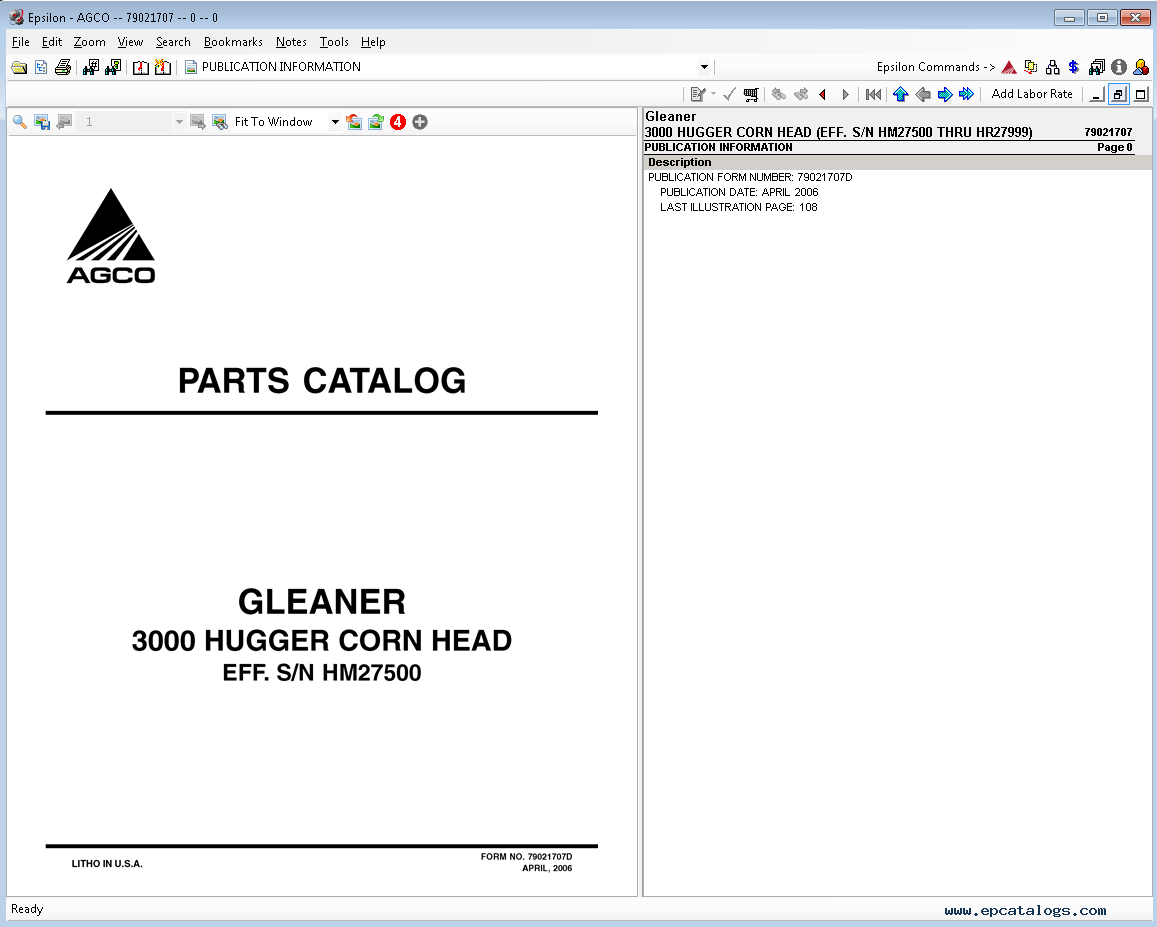
Task: Click the checkmark icon in the parts toolbar
Action: (730, 94)
